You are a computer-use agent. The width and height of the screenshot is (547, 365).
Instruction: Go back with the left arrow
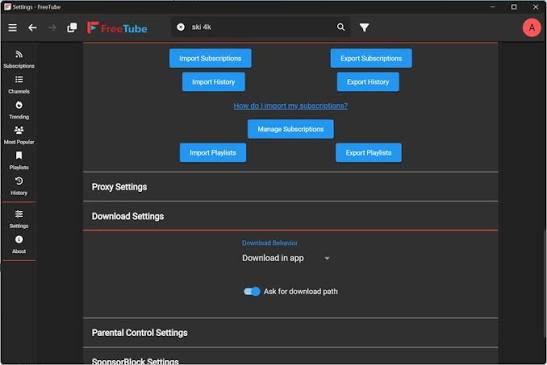coord(32,28)
